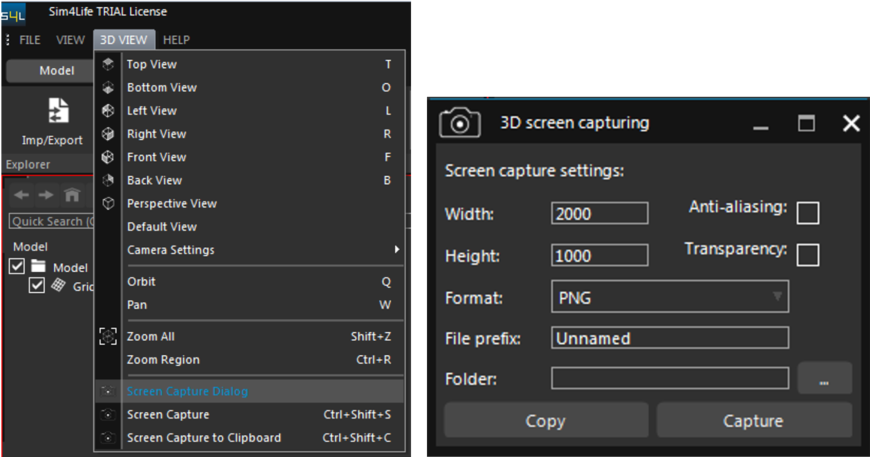The width and height of the screenshot is (870, 457).
Task: Click the Explorer home icon
Action: click(x=72, y=196)
